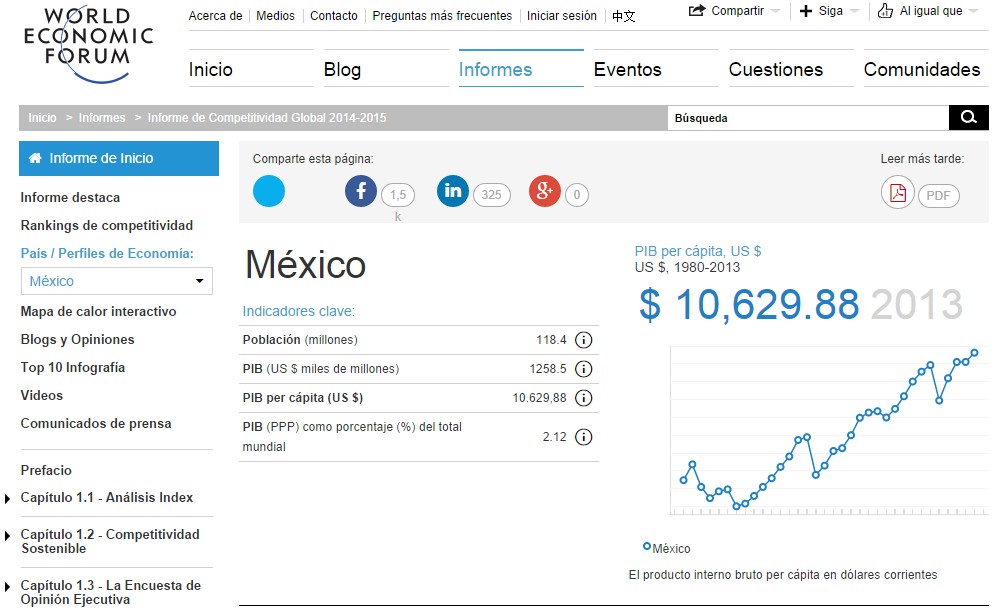Image resolution: width=996 pixels, height=612 pixels.
Task: Click the PDF label button
Action: 938,196
